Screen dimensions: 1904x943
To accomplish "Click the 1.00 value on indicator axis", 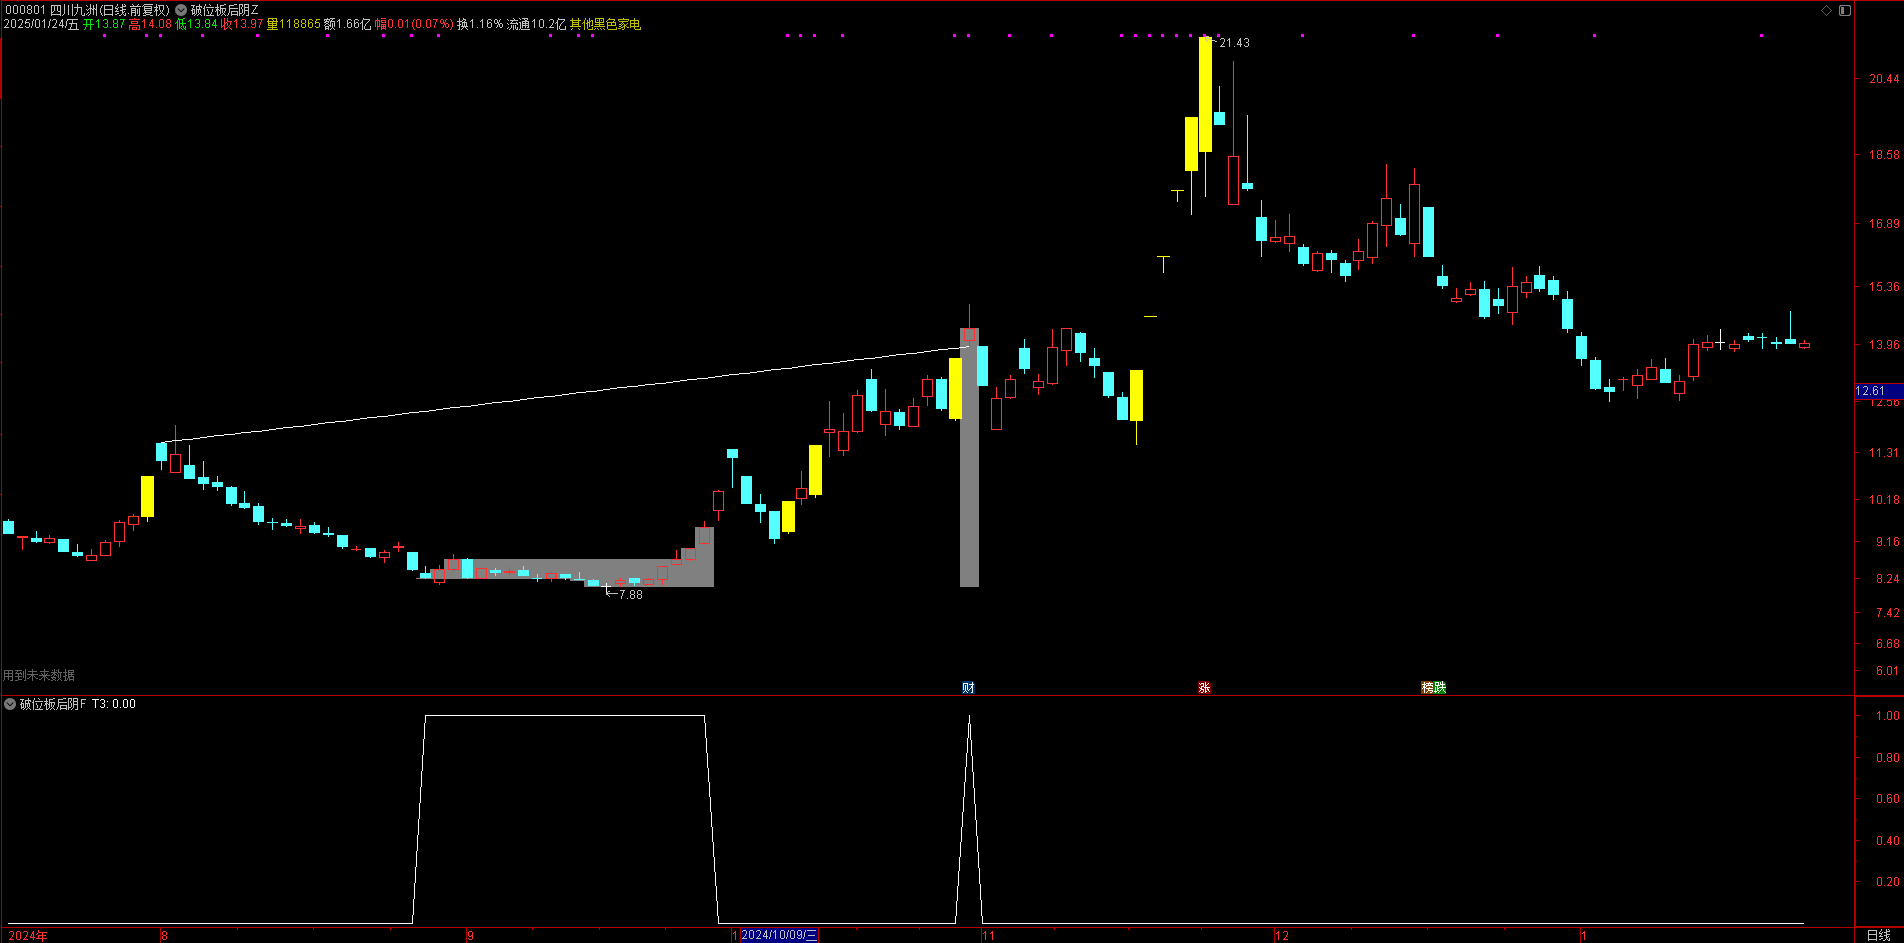I will (x=1888, y=716).
